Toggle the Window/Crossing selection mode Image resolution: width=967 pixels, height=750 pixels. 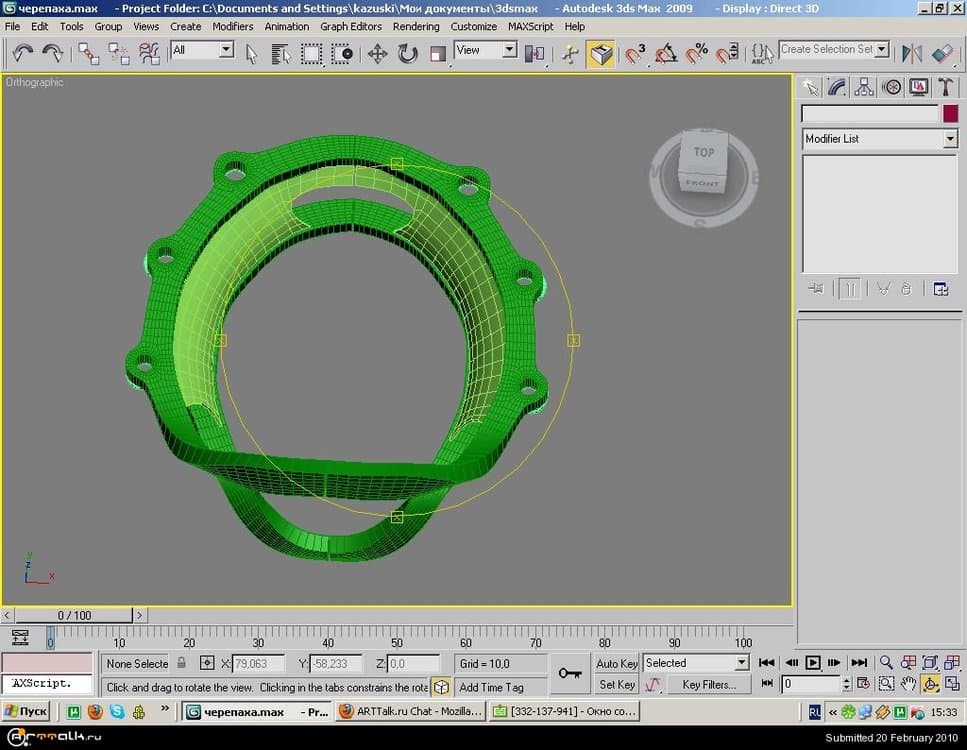click(342, 54)
